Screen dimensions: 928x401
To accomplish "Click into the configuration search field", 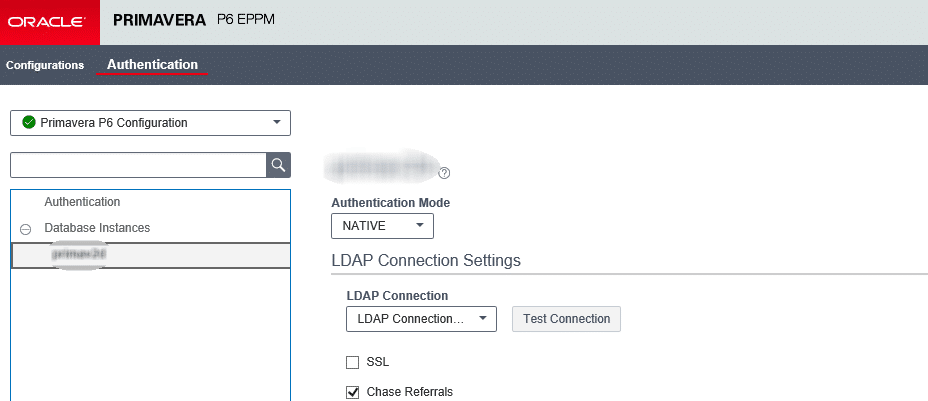I will coord(138,165).
